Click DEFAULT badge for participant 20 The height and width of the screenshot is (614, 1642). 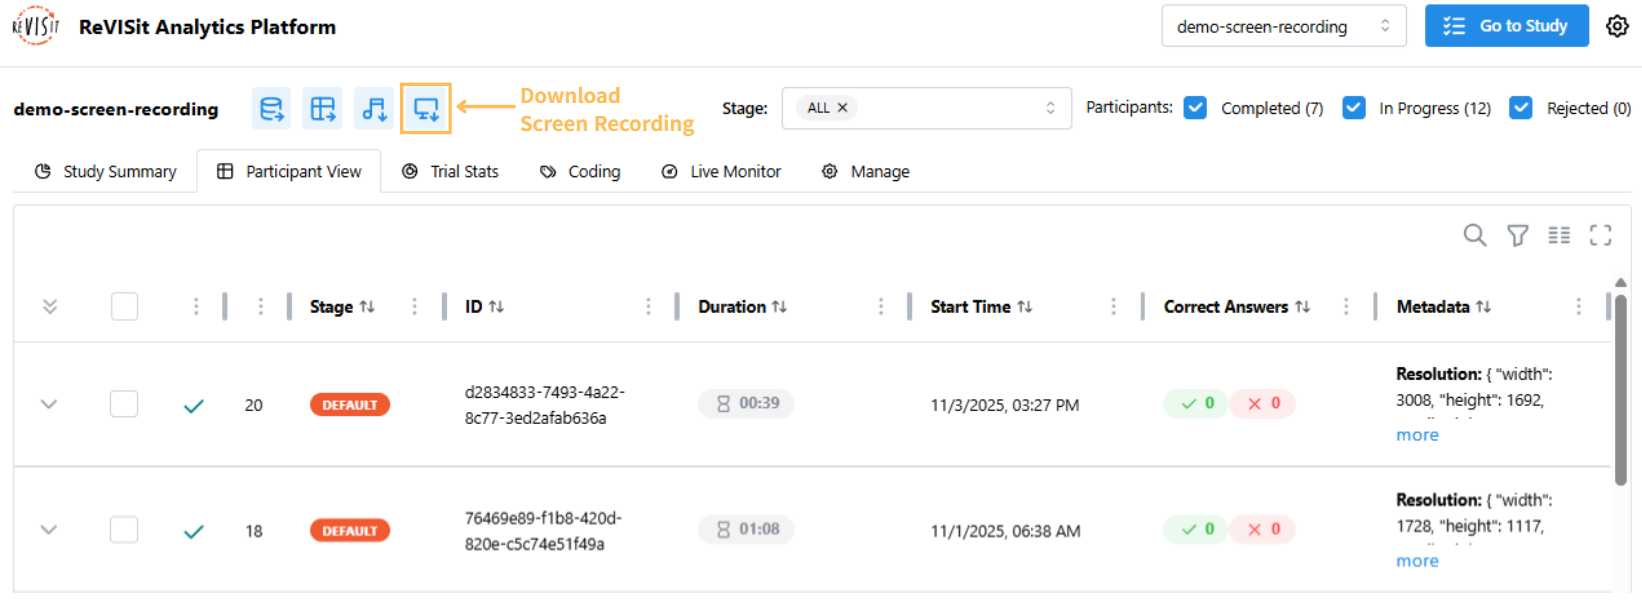click(350, 405)
